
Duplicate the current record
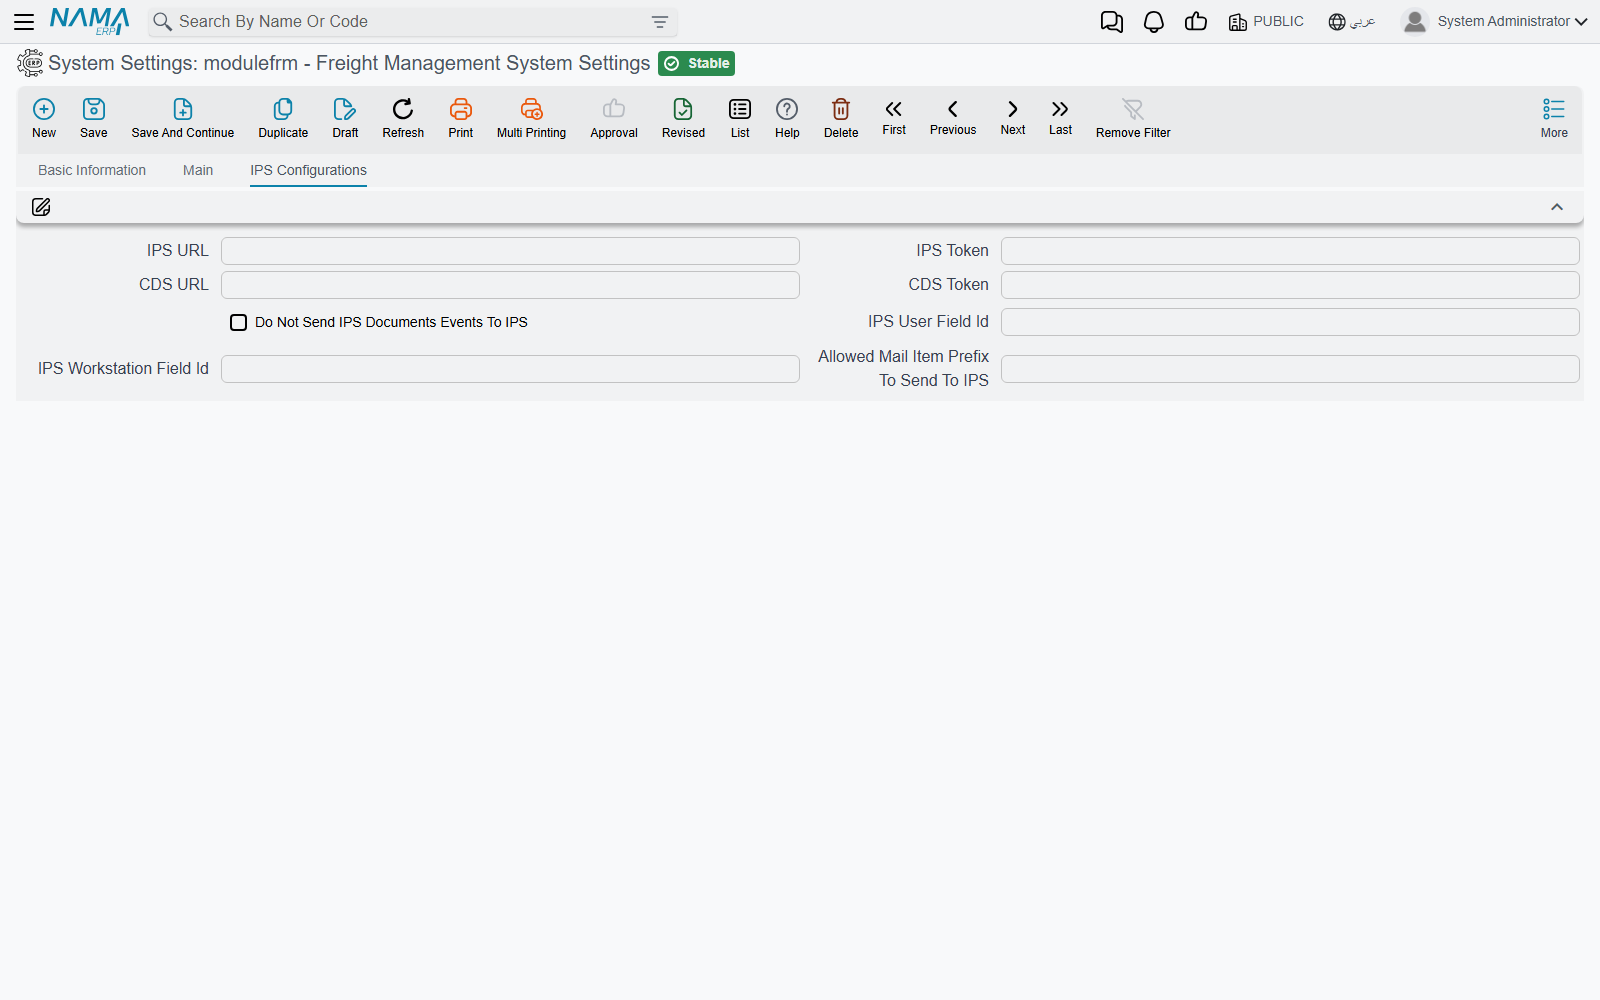pyautogui.click(x=283, y=118)
